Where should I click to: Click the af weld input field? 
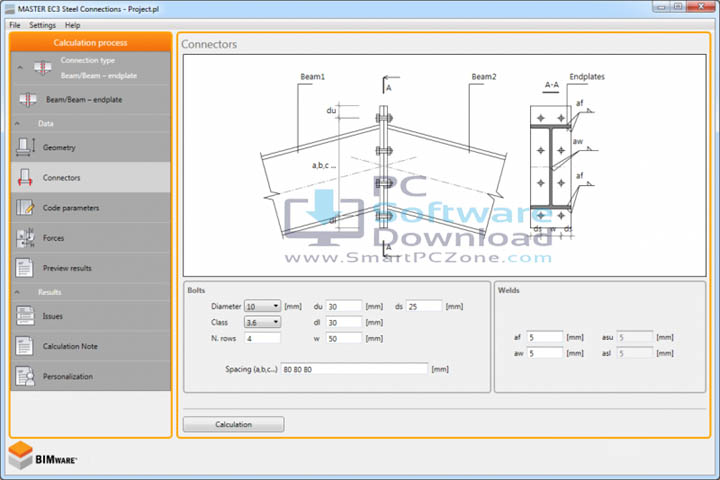click(x=545, y=337)
